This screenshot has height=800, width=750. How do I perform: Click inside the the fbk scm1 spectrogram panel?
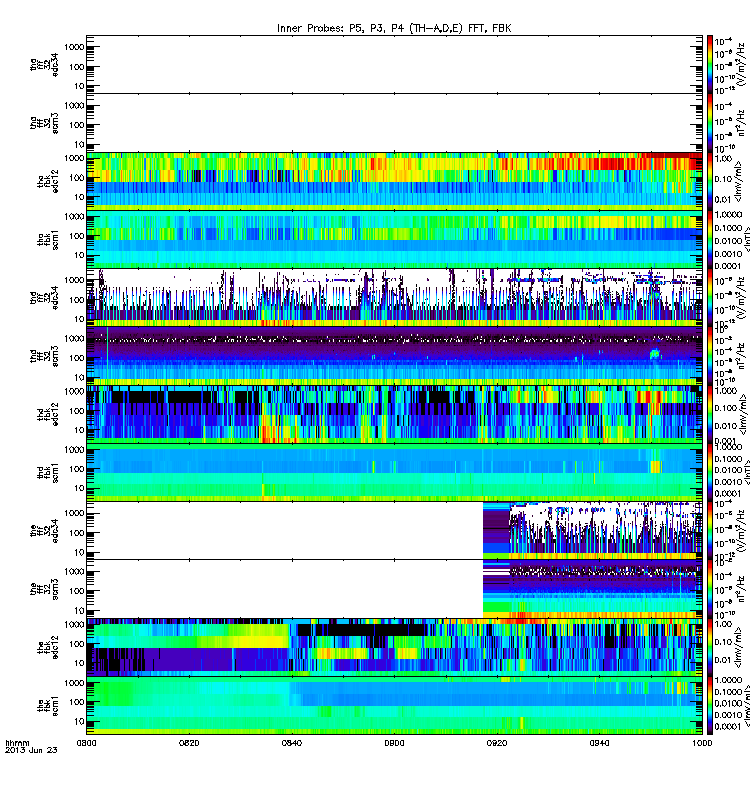[394, 706]
